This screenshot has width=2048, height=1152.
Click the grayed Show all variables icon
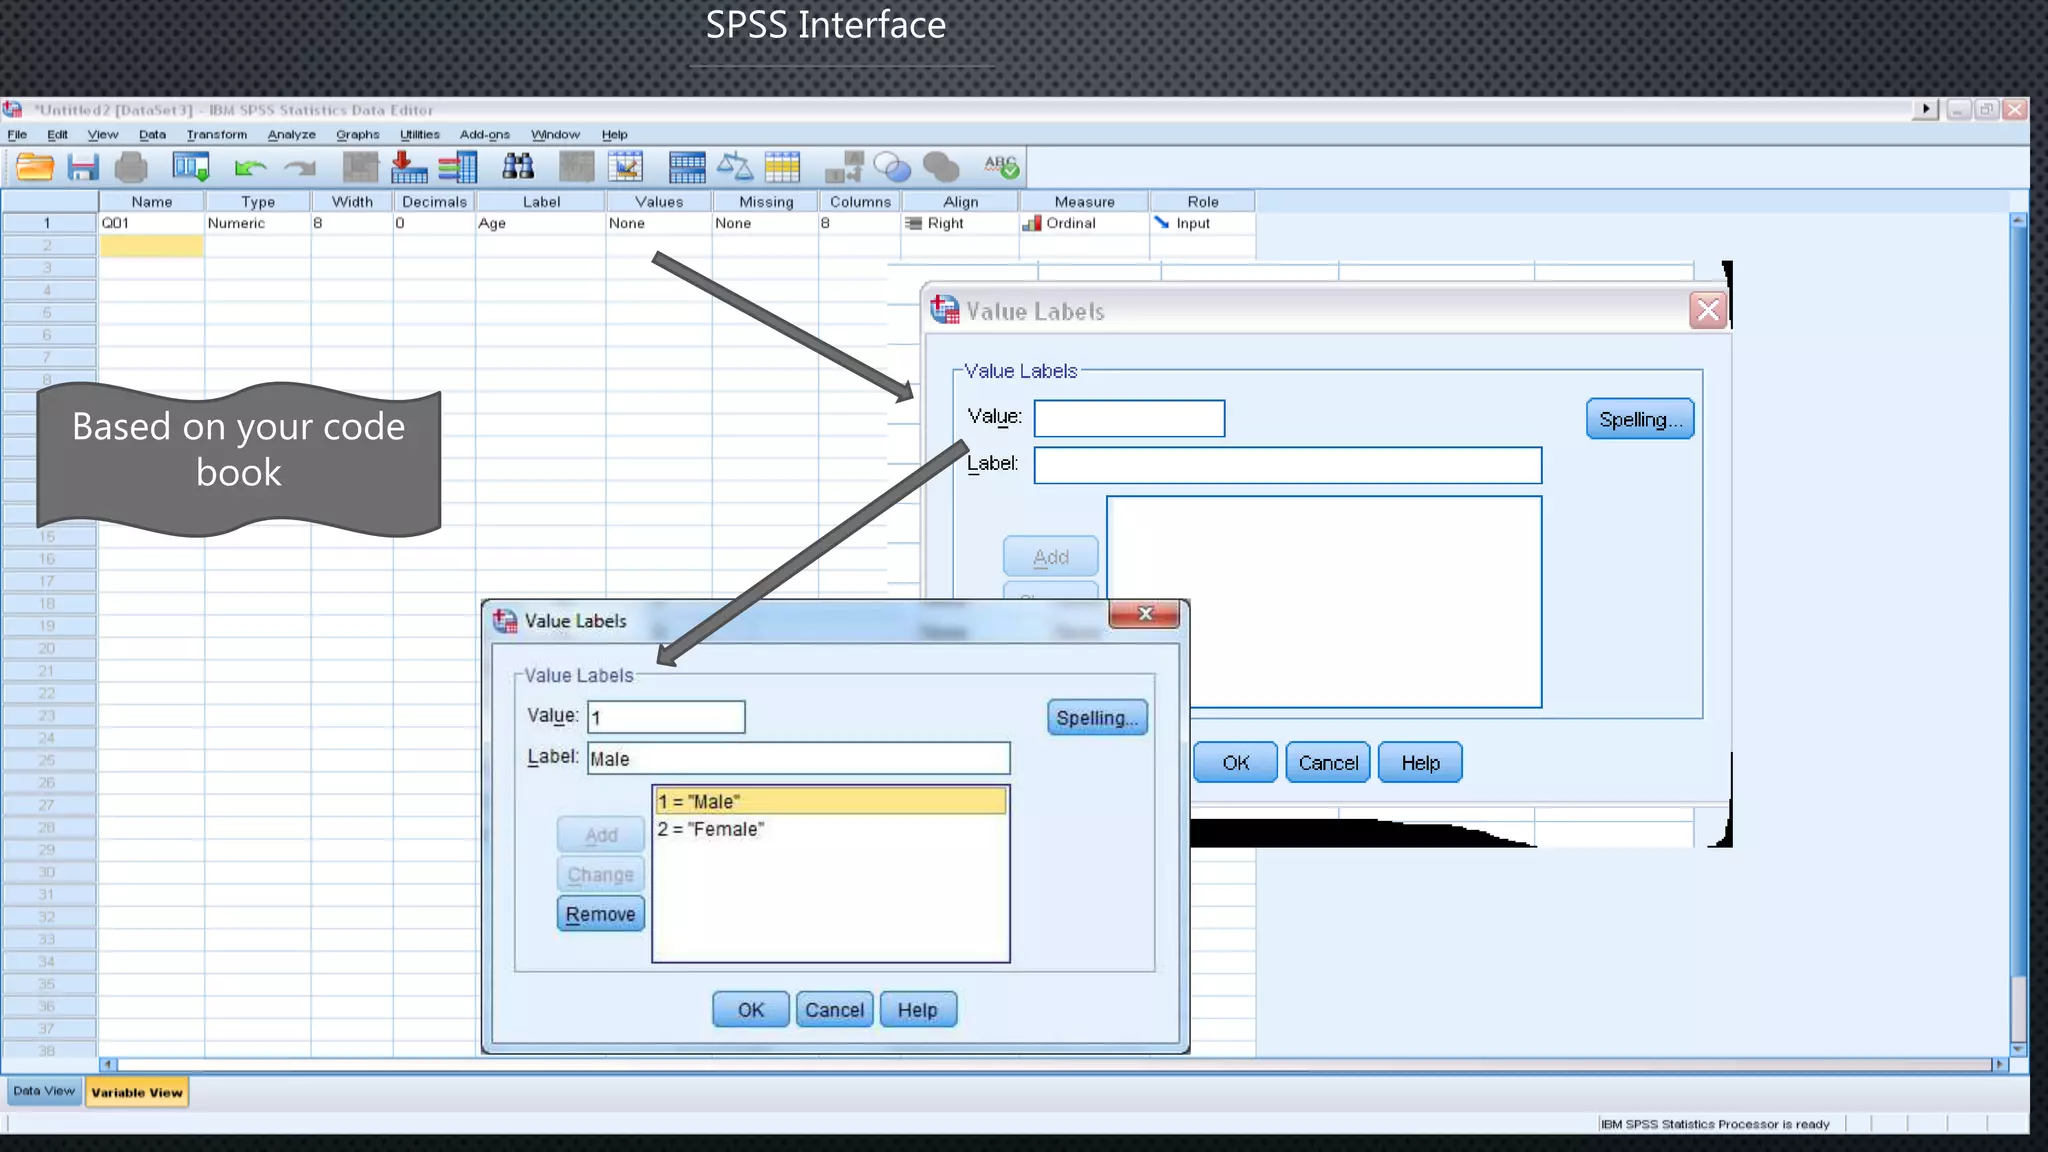[941, 167]
